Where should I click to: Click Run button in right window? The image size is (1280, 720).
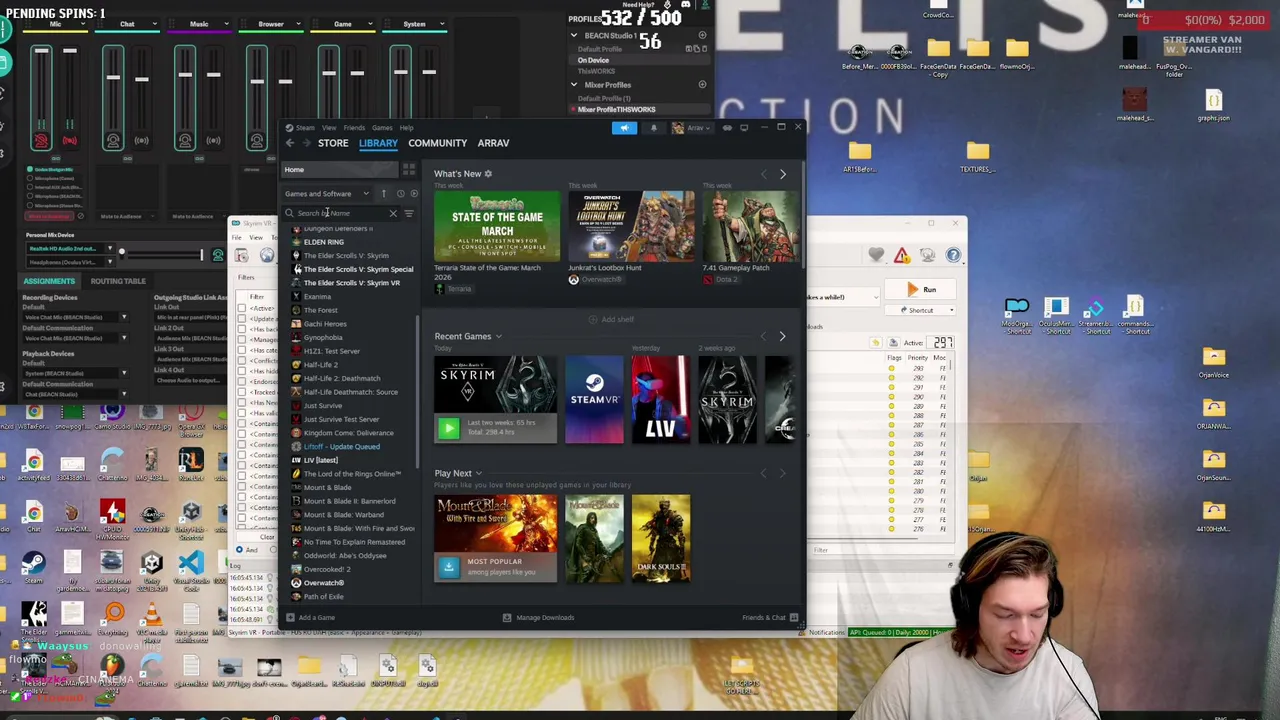[922, 290]
